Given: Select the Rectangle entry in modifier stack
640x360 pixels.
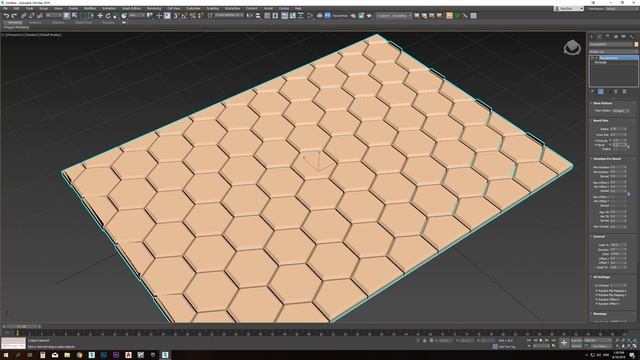Looking at the screenshot, I should pyautogui.click(x=601, y=62).
